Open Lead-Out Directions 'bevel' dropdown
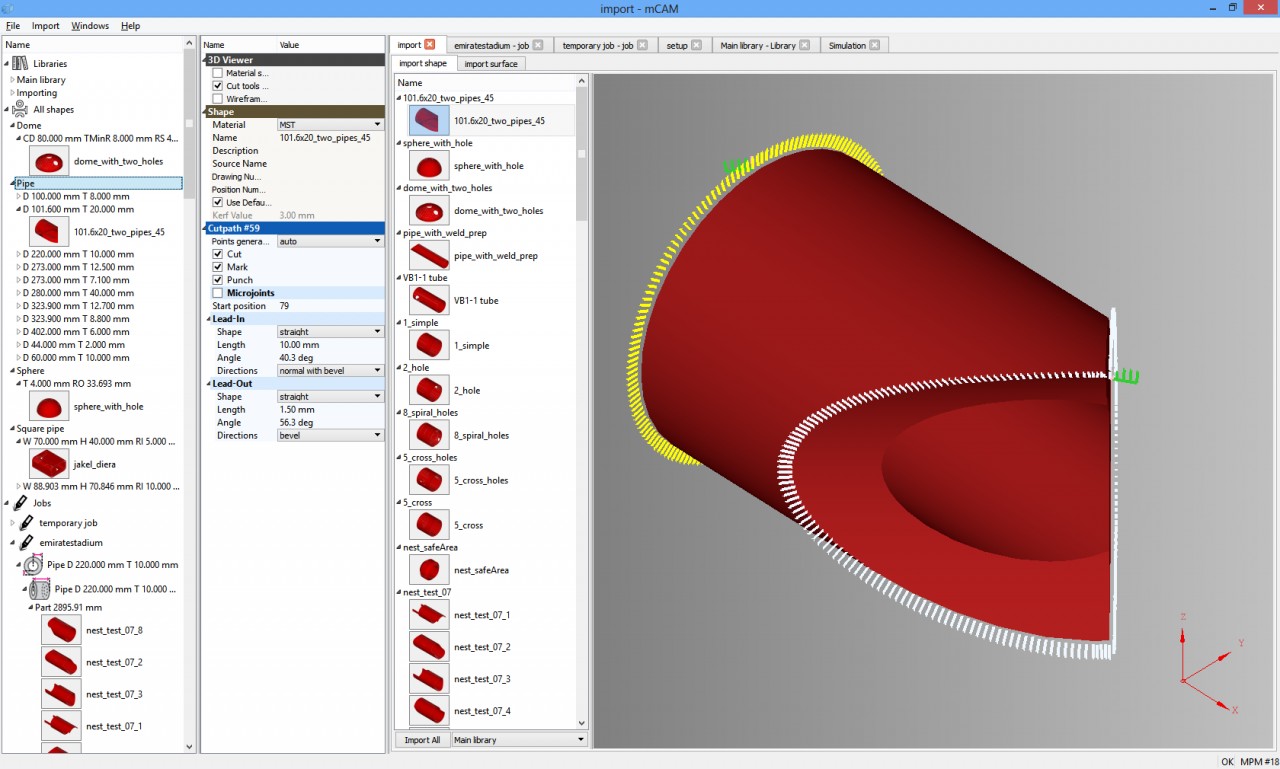1280x769 pixels. [x=330, y=435]
